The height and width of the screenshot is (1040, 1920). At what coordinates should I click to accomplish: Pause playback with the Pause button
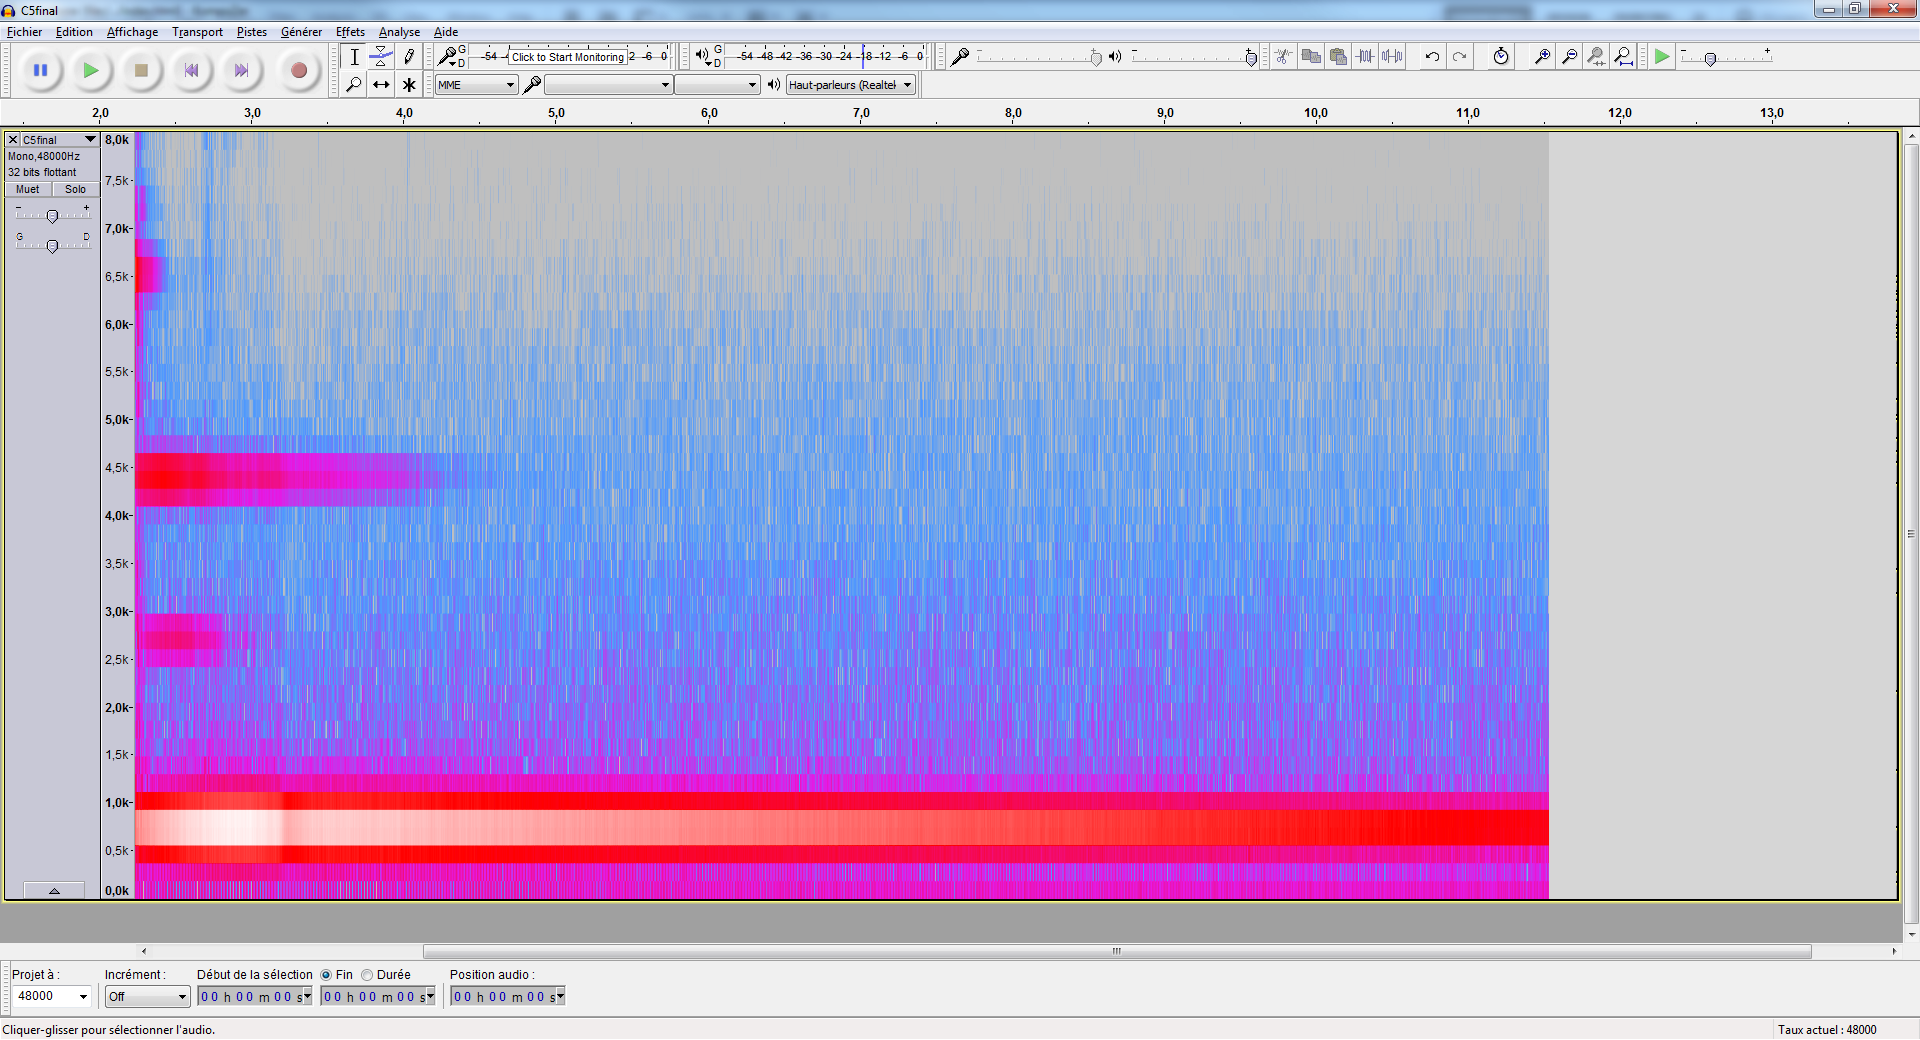coord(41,70)
